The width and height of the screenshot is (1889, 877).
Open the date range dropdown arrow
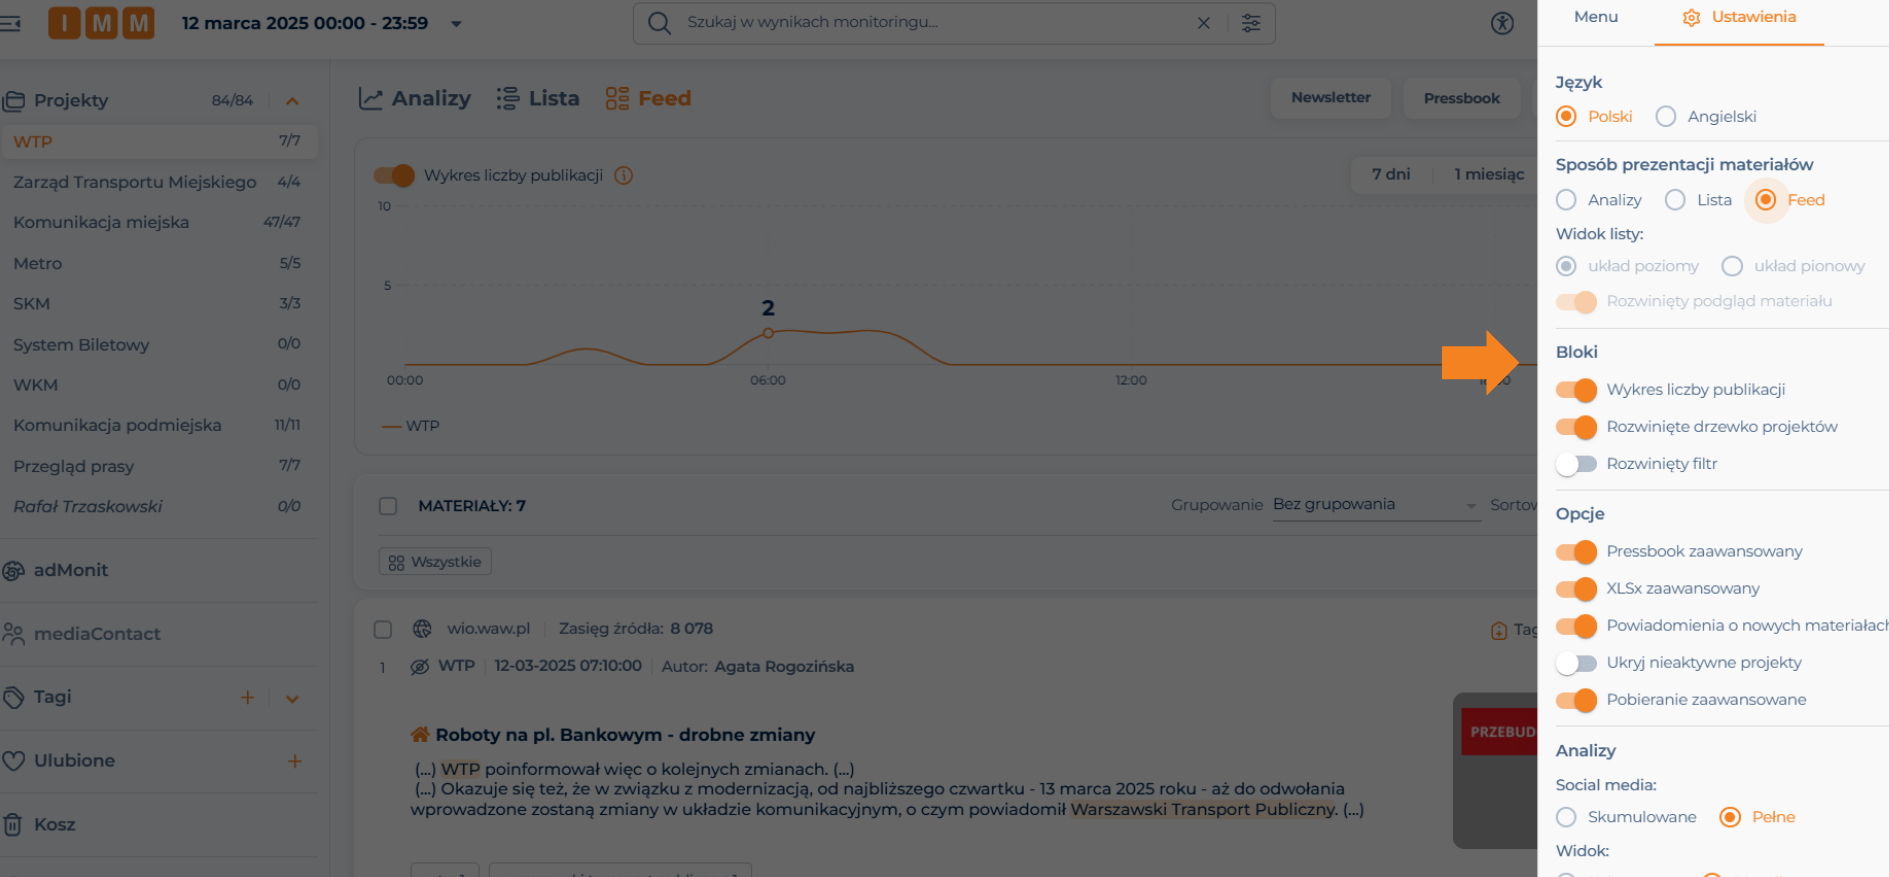[x=456, y=24]
